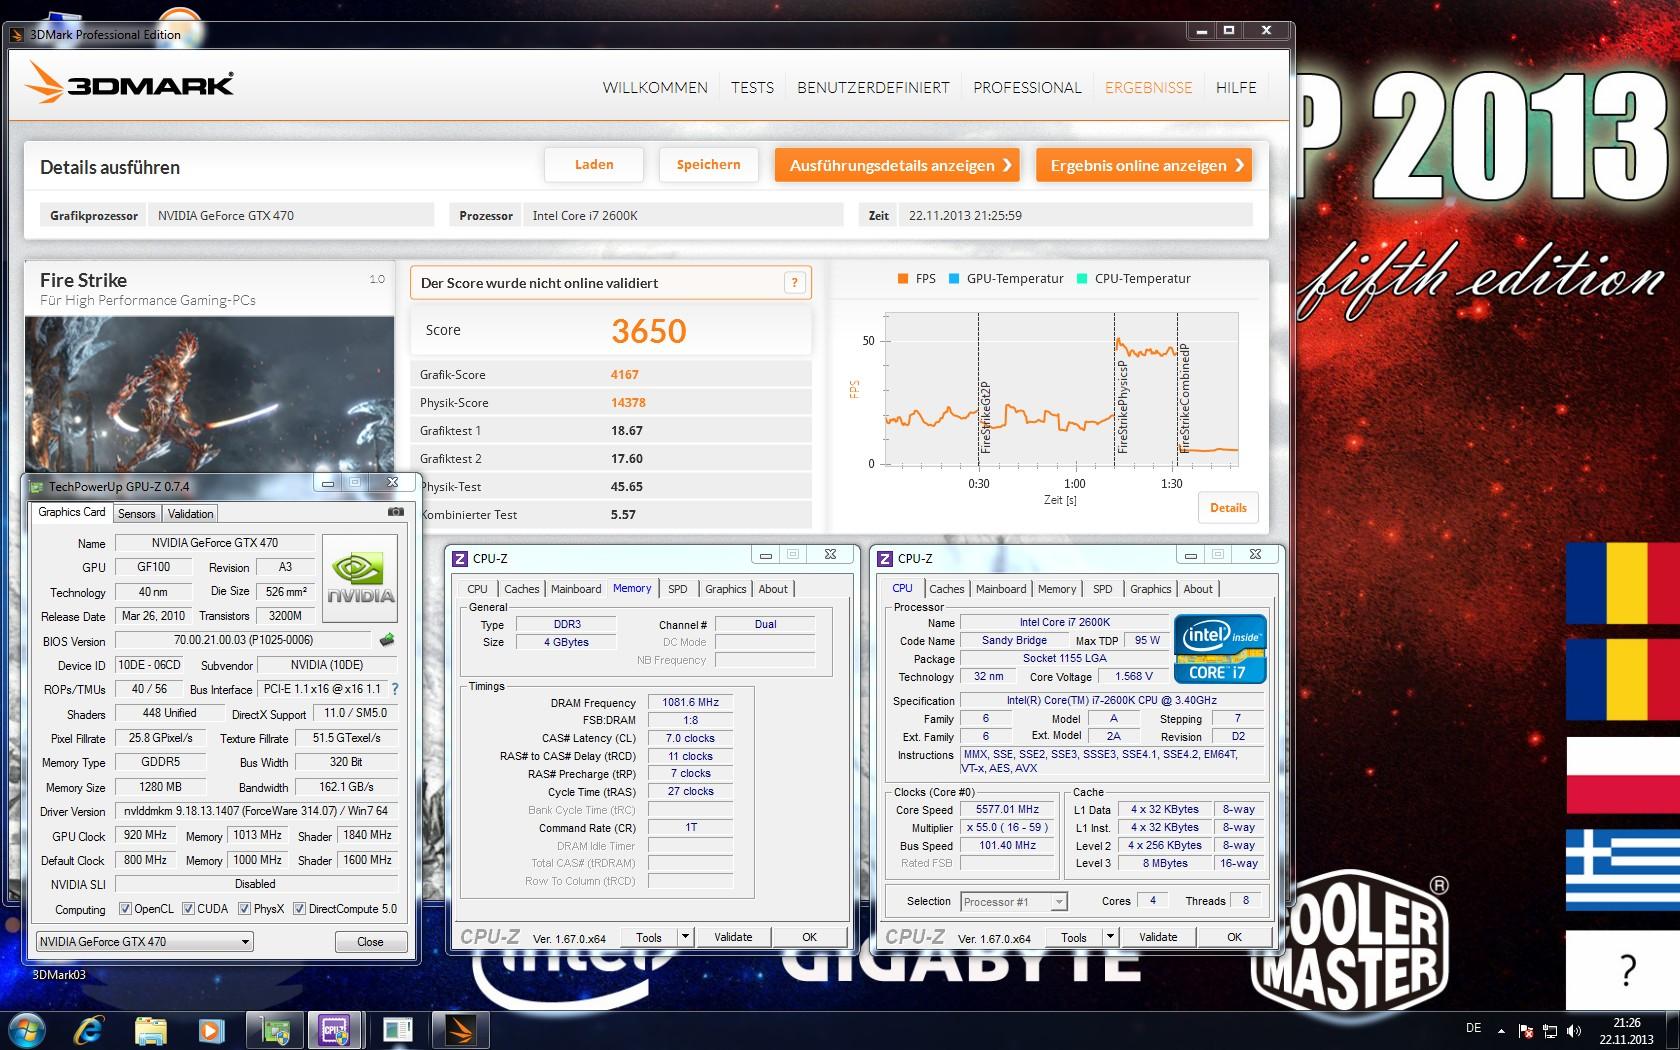The image size is (1680, 1050).
Task: Click the score validation help question mark
Action: tap(794, 283)
